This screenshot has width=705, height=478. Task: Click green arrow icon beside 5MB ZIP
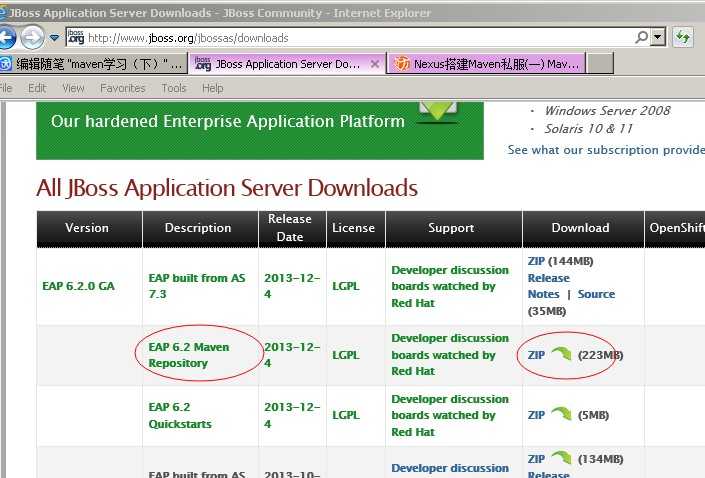[561, 414]
